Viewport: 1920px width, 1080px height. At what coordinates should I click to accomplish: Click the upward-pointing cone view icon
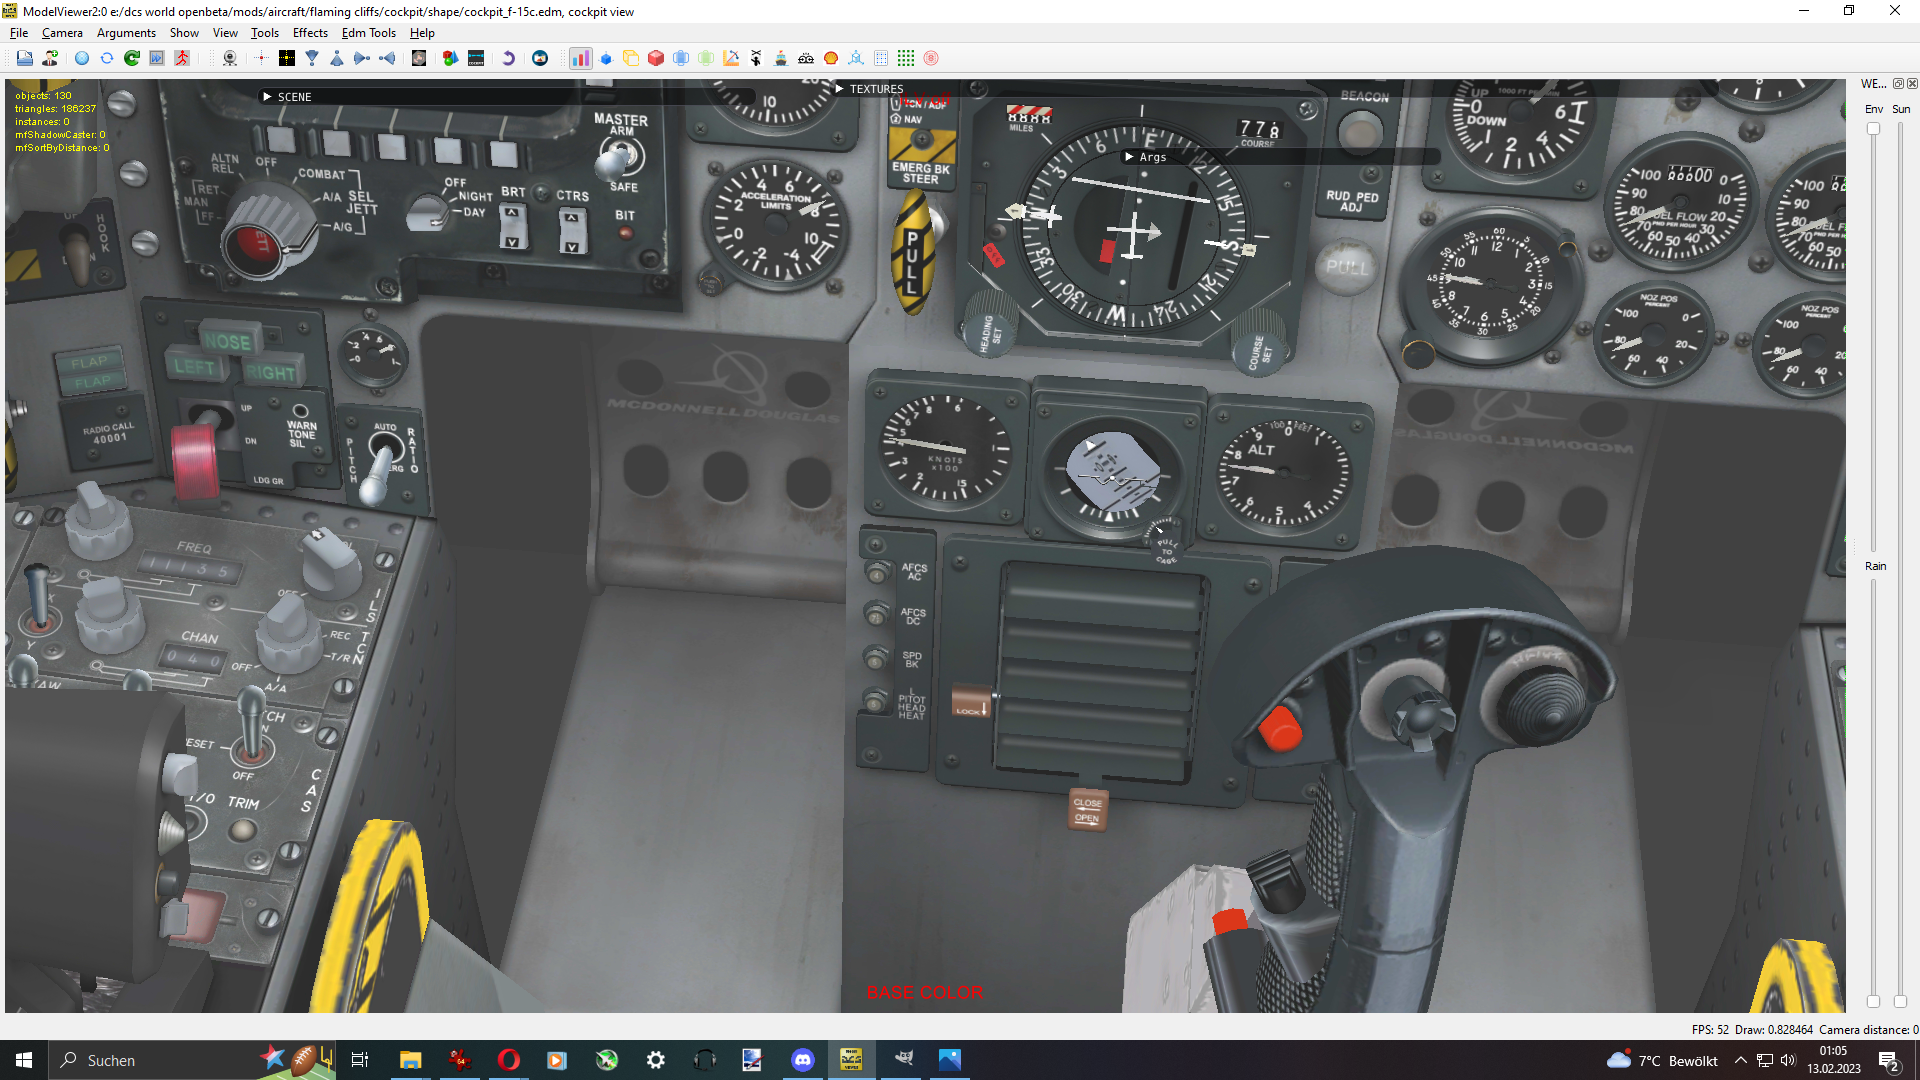(x=337, y=58)
